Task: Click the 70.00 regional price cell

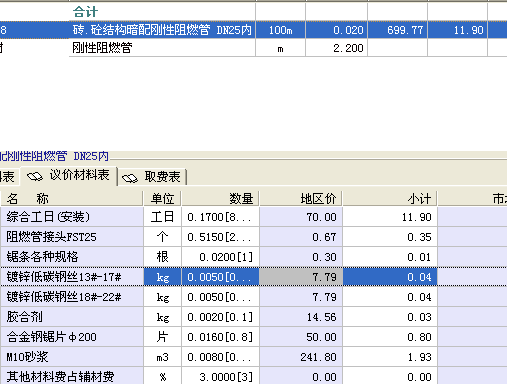Action: [301, 217]
